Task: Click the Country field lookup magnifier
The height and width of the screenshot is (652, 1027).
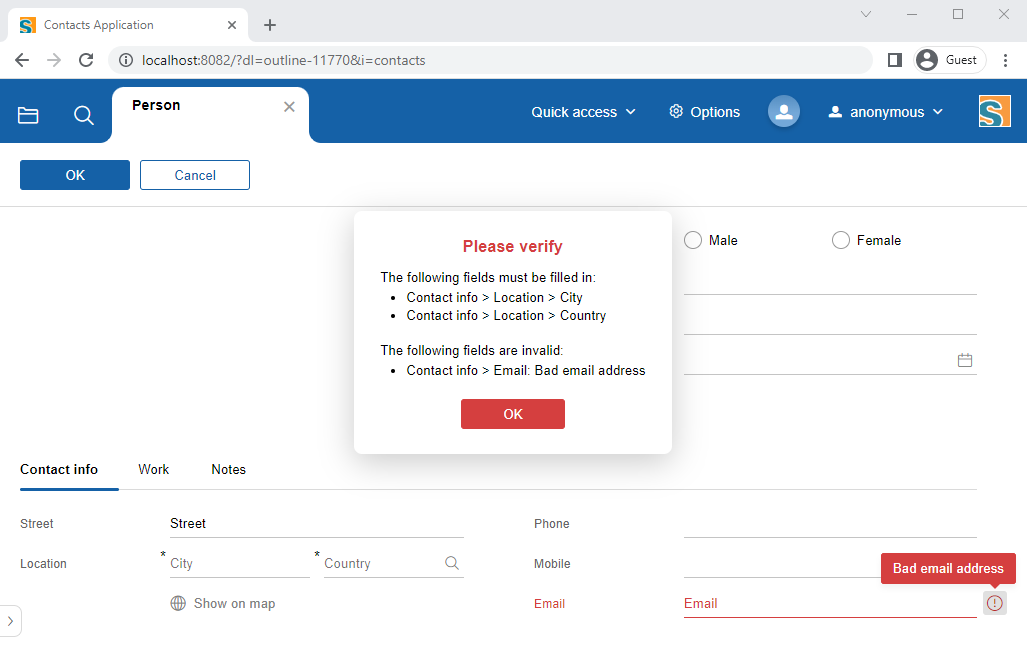Action: 452,563
